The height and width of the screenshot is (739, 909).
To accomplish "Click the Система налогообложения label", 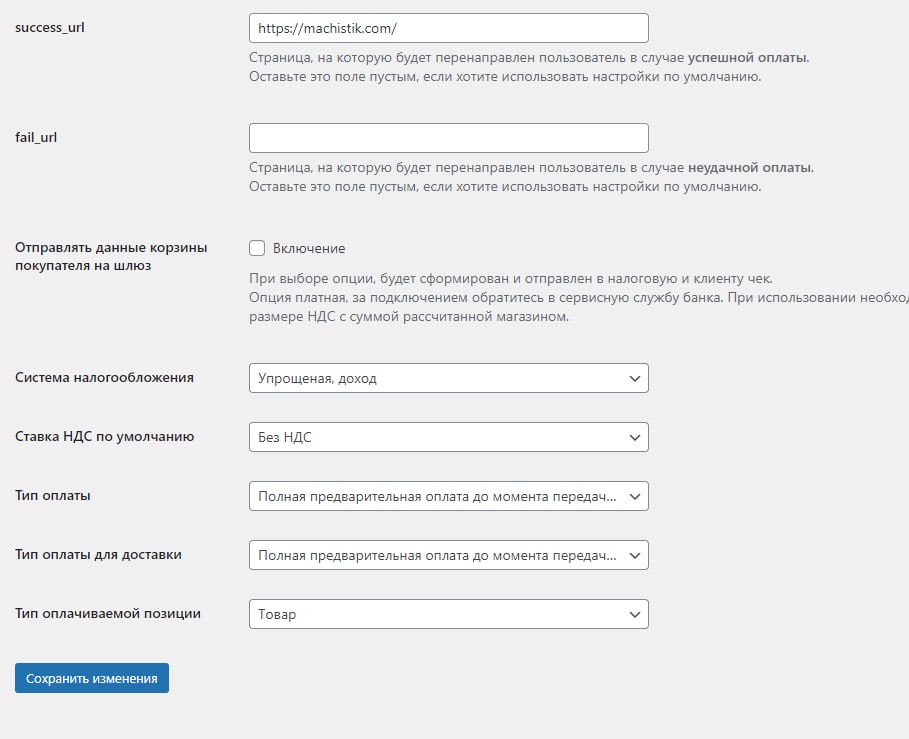I will (x=104, y=377).
